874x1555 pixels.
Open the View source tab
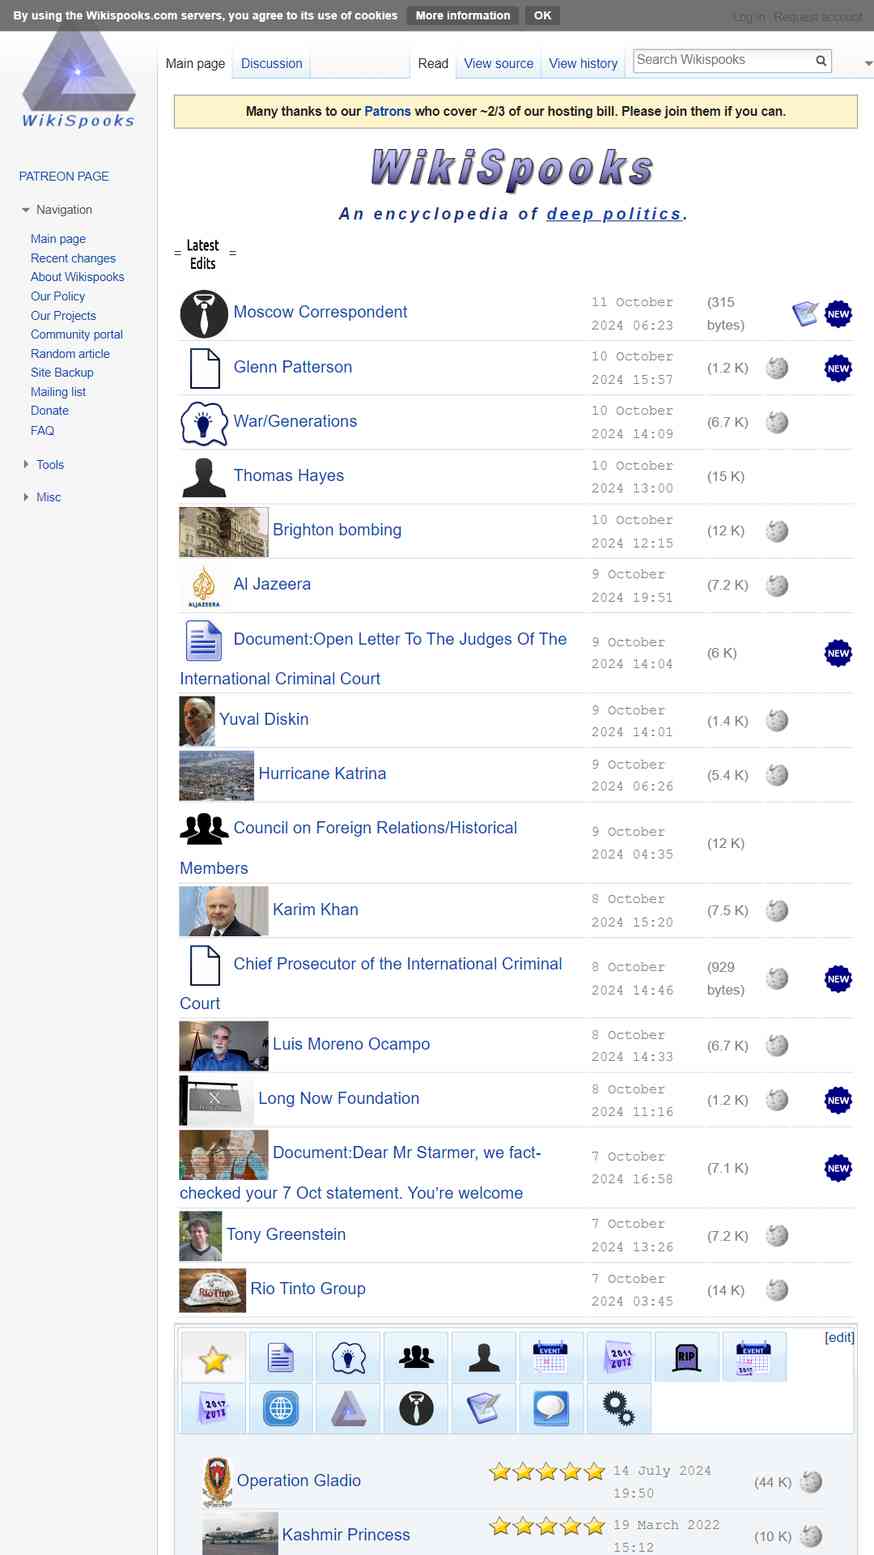tap(499, 63)
